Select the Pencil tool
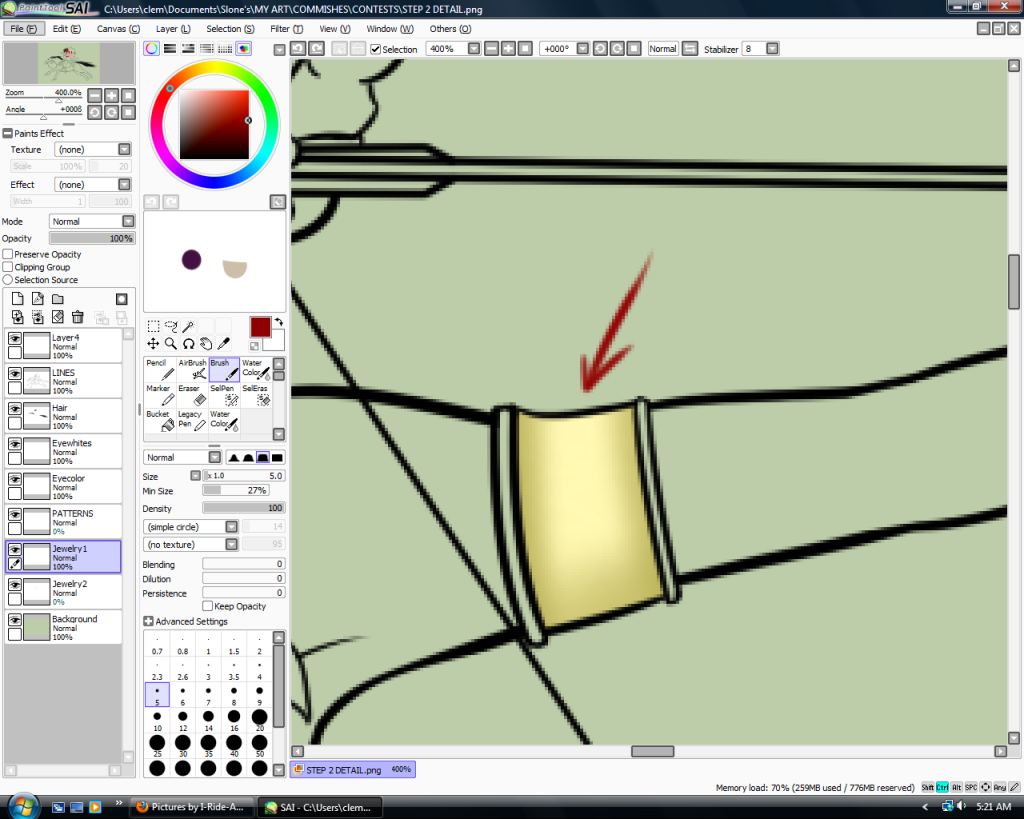The width and height of the screenshot is (1024, 819). pos(160,369)
